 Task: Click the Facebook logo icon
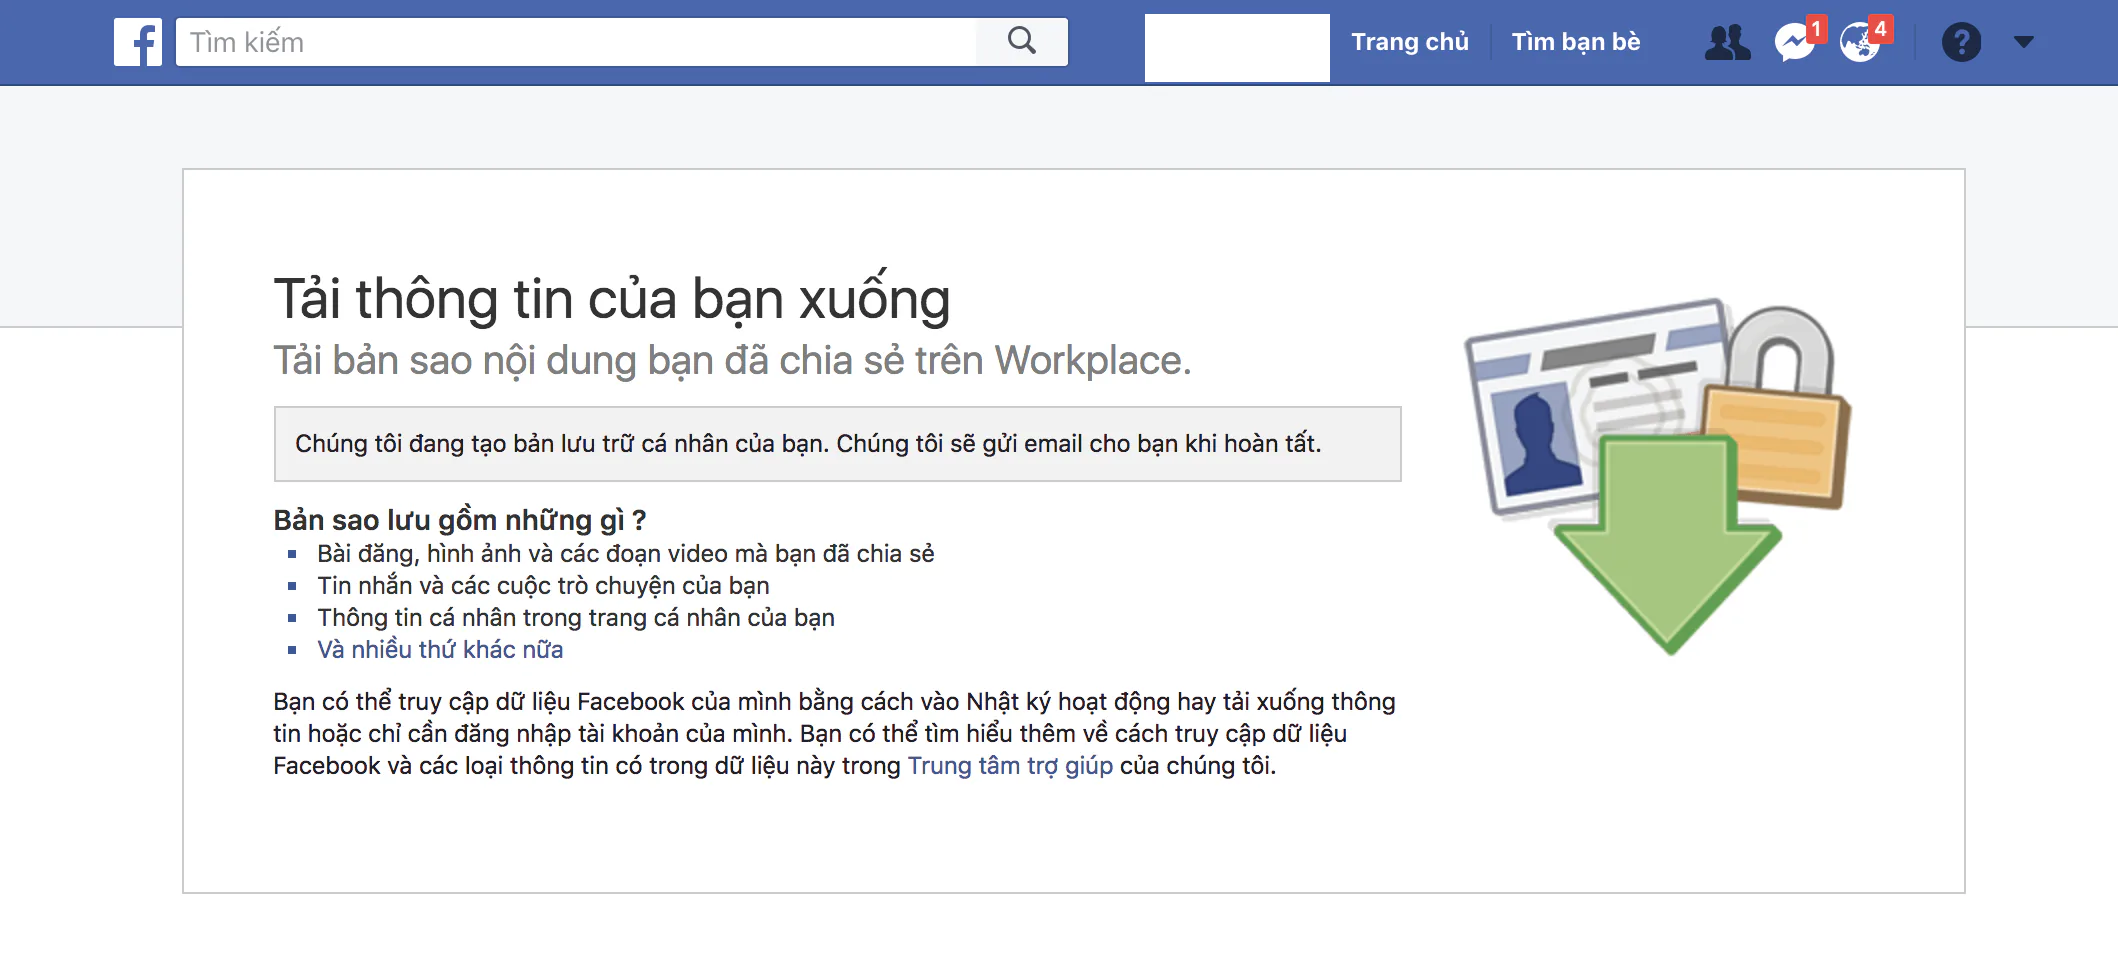(138, 42)
